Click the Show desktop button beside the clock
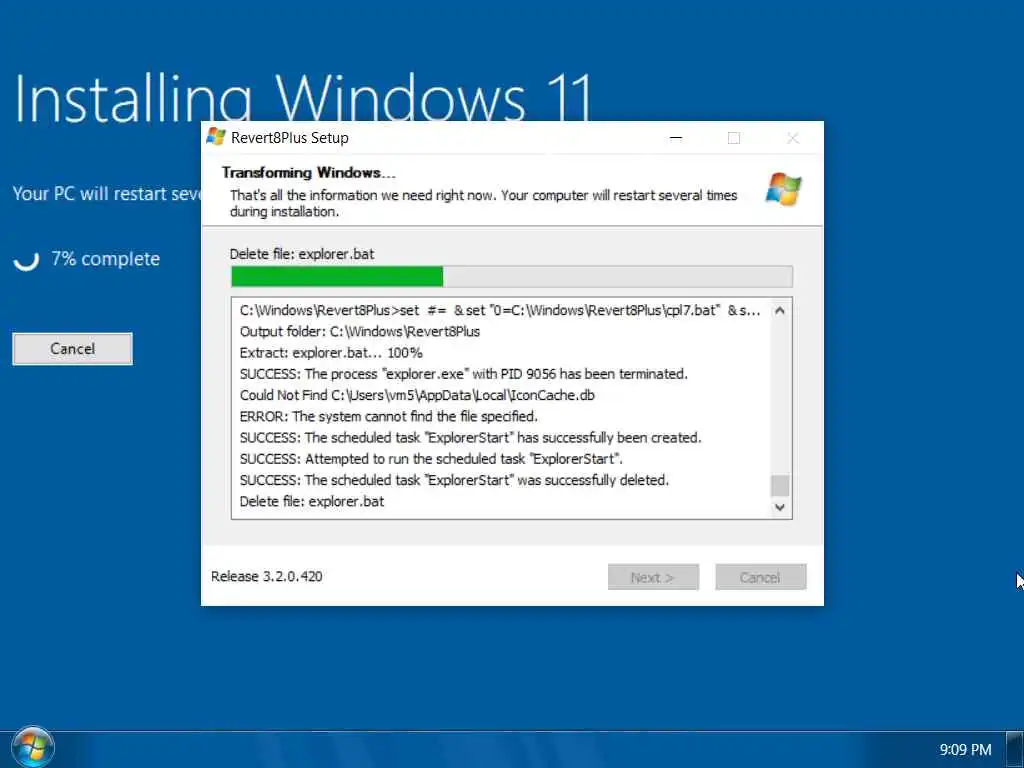The height and width of the screenshot is (768, 1024). pos(1015,749)
